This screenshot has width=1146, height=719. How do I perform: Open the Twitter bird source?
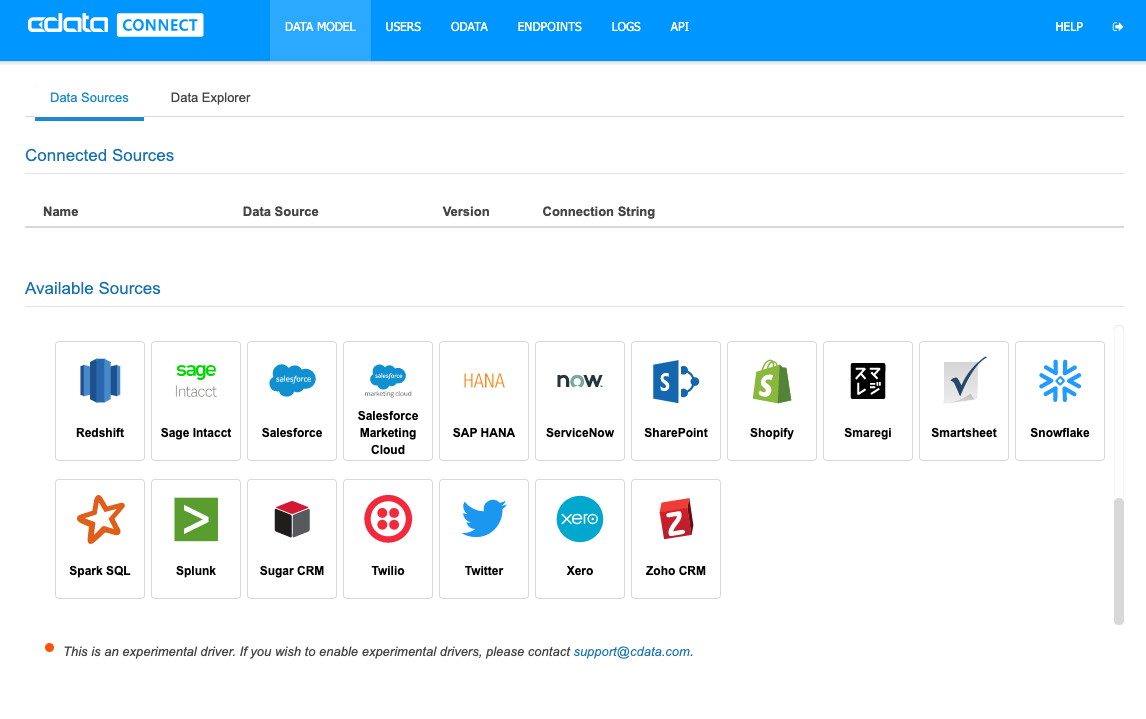point(484,519)
